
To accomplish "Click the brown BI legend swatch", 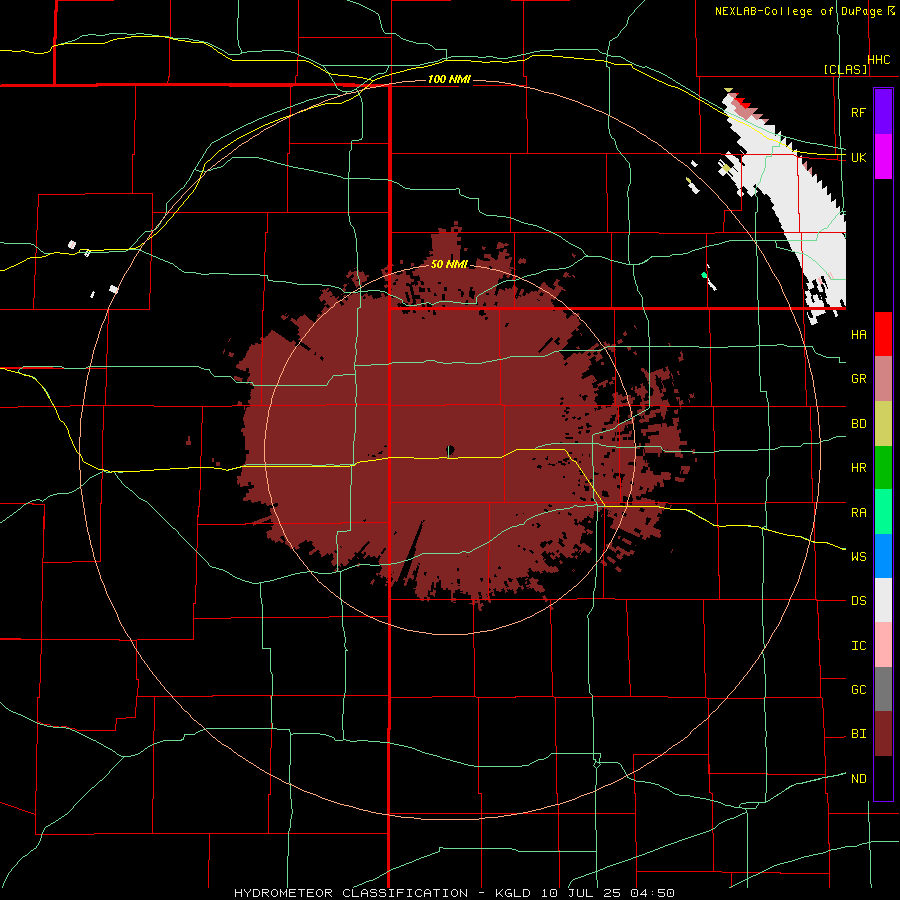I will click(x=883, y=734).
